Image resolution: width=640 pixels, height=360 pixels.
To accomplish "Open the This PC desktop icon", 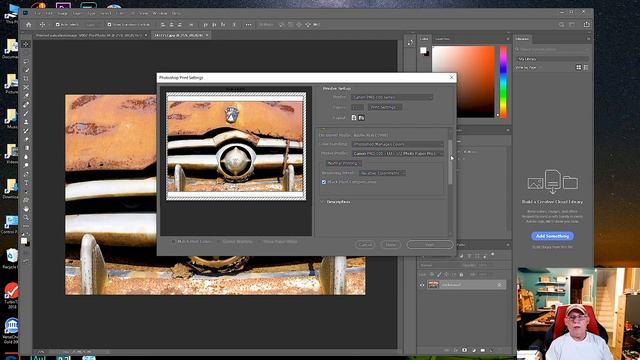I will point(11,13).
